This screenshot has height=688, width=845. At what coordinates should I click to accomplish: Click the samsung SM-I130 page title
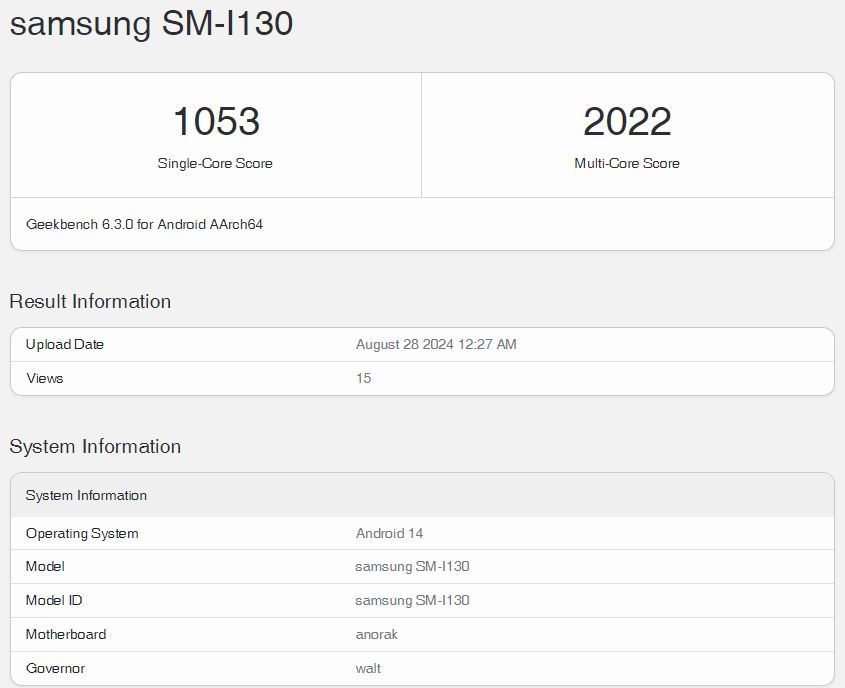(x=151, y=23)
